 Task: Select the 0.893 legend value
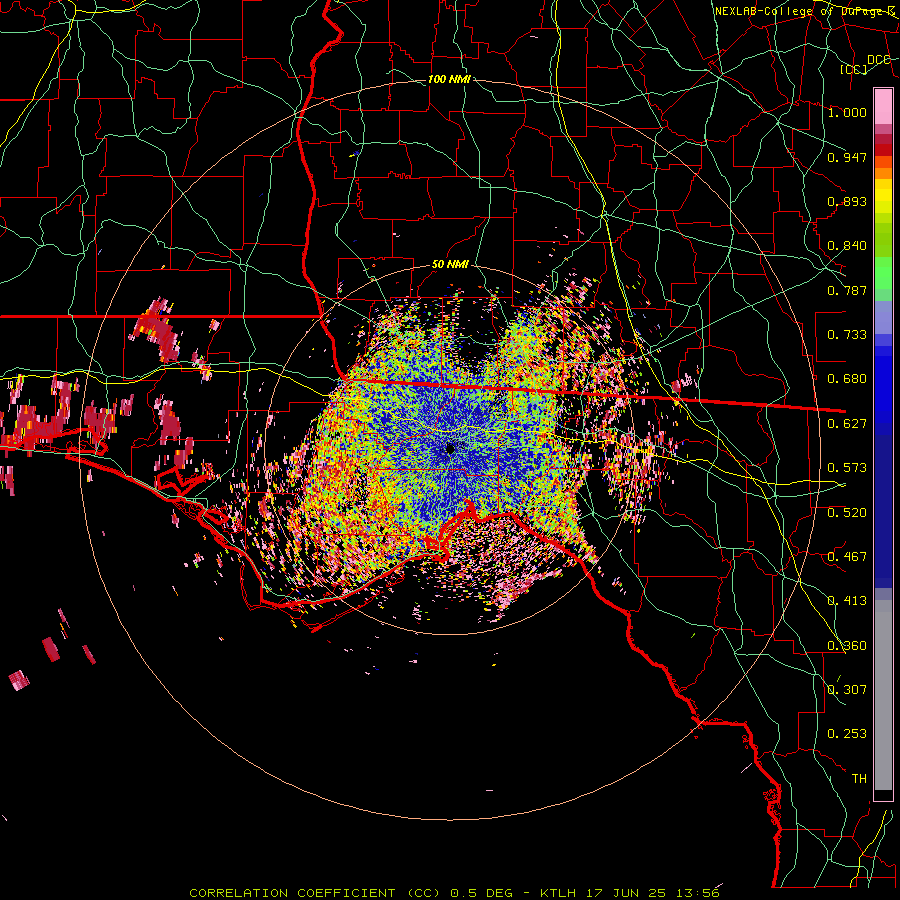(x=847, y=201)
